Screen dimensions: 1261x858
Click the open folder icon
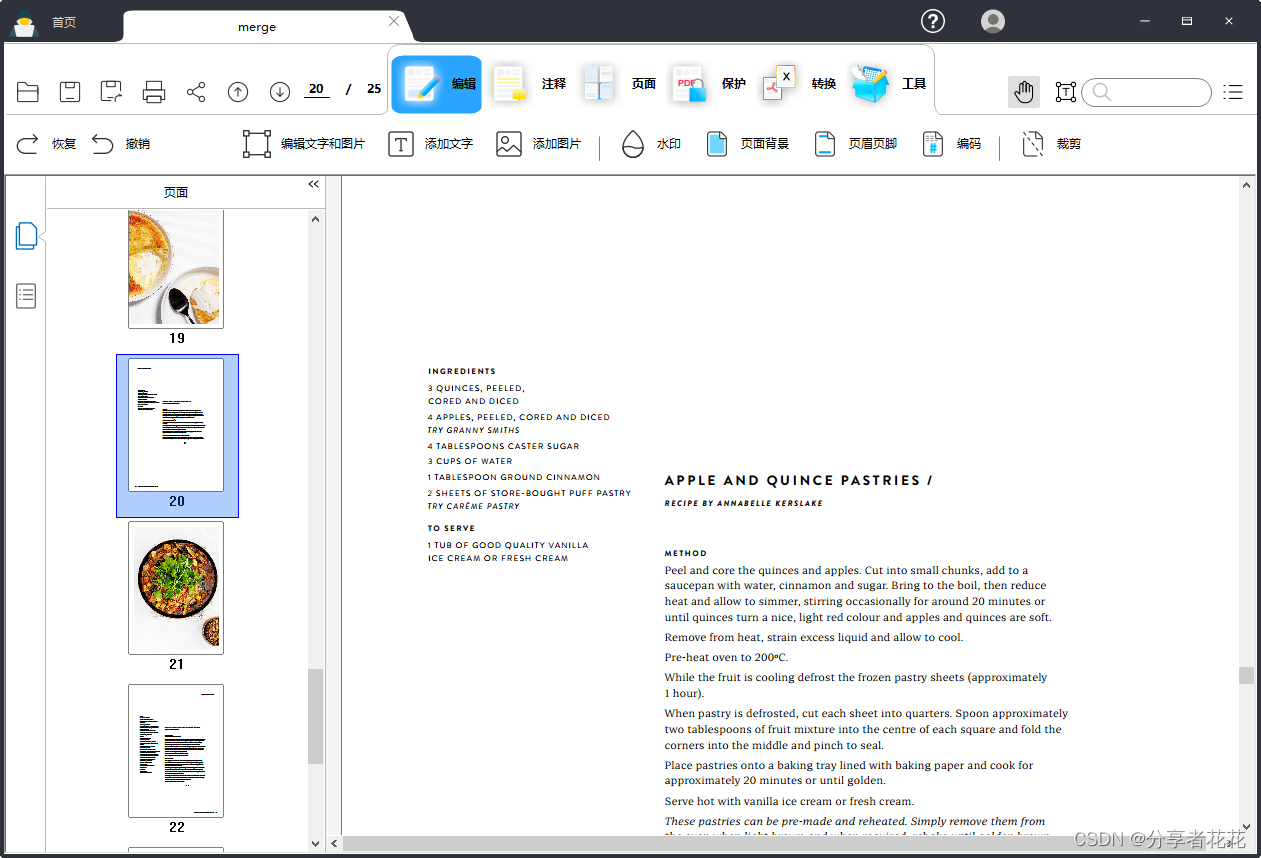[x=28, y=92]
